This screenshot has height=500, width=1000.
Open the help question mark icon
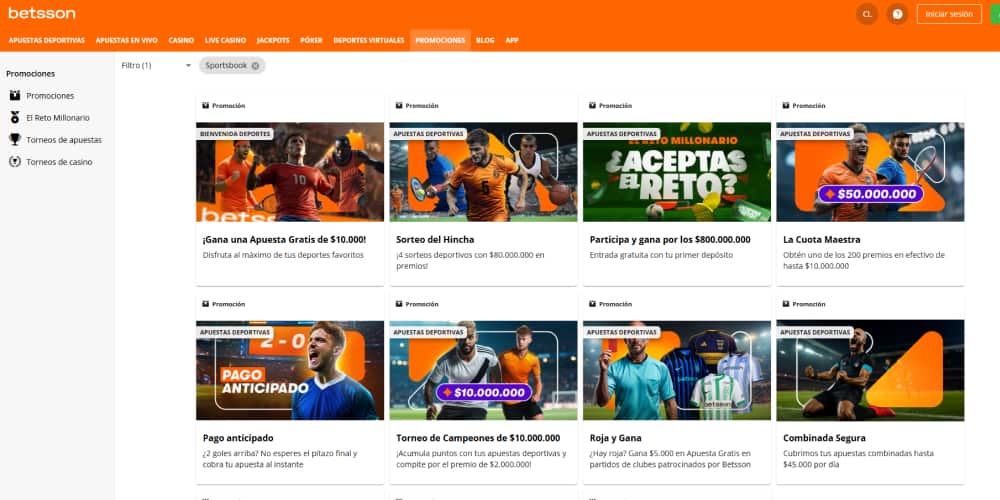point(897,14)
